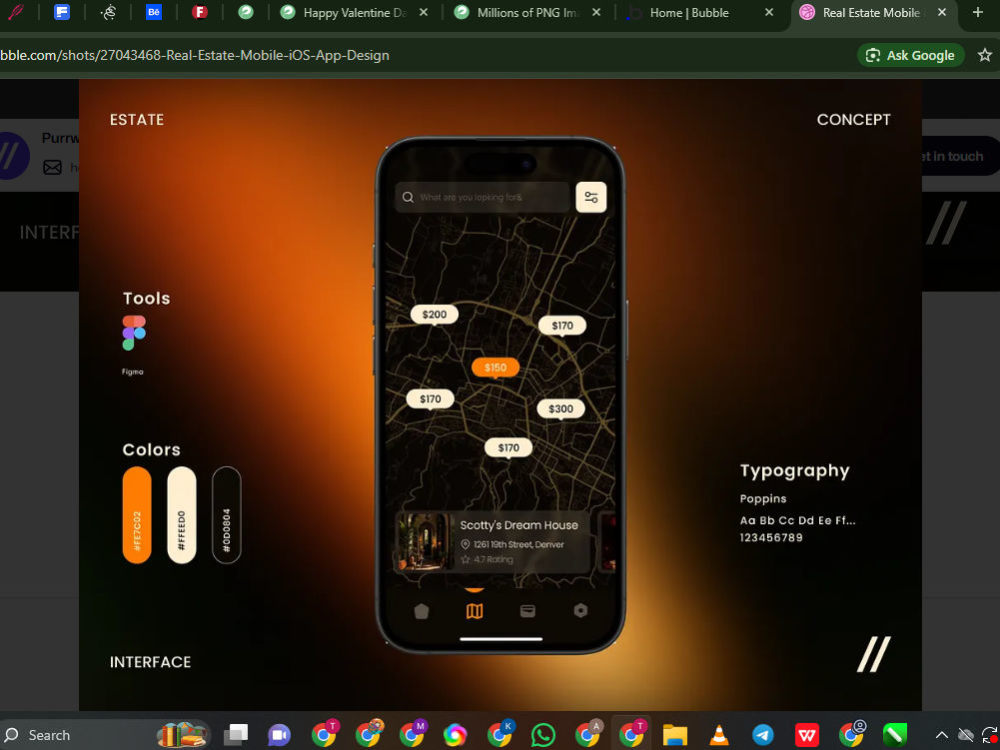This screenshot has height=750, width=1000.
Task: Click the browser address bar URL
Action: 195,55
